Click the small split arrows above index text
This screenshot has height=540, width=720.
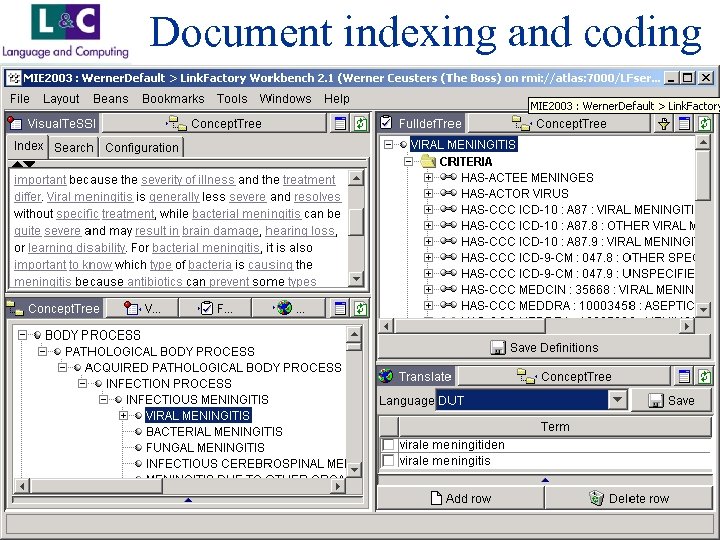point(23,164)
